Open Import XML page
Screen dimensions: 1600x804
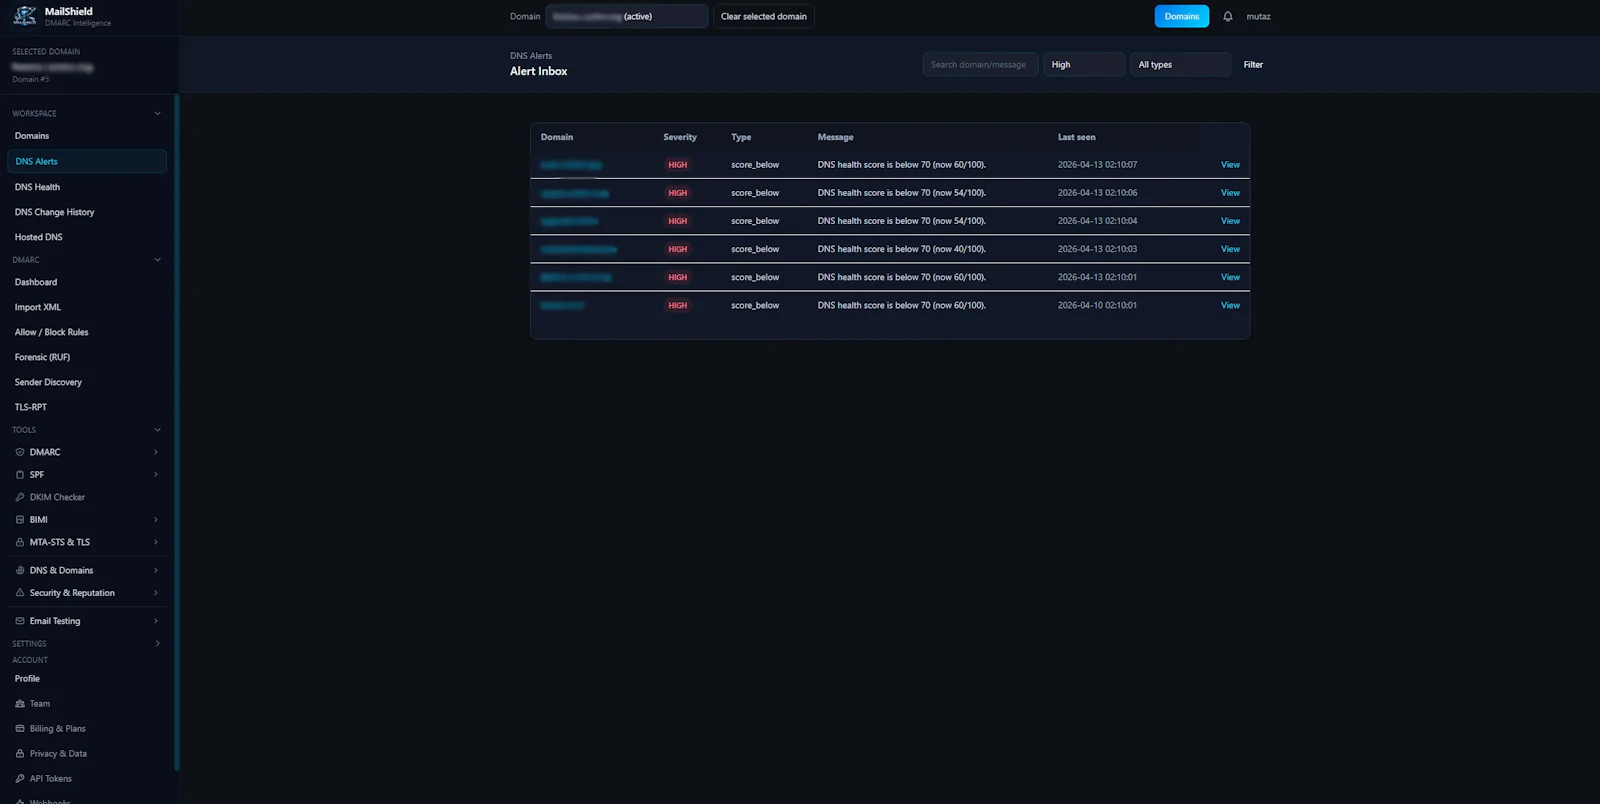point(87,307)
